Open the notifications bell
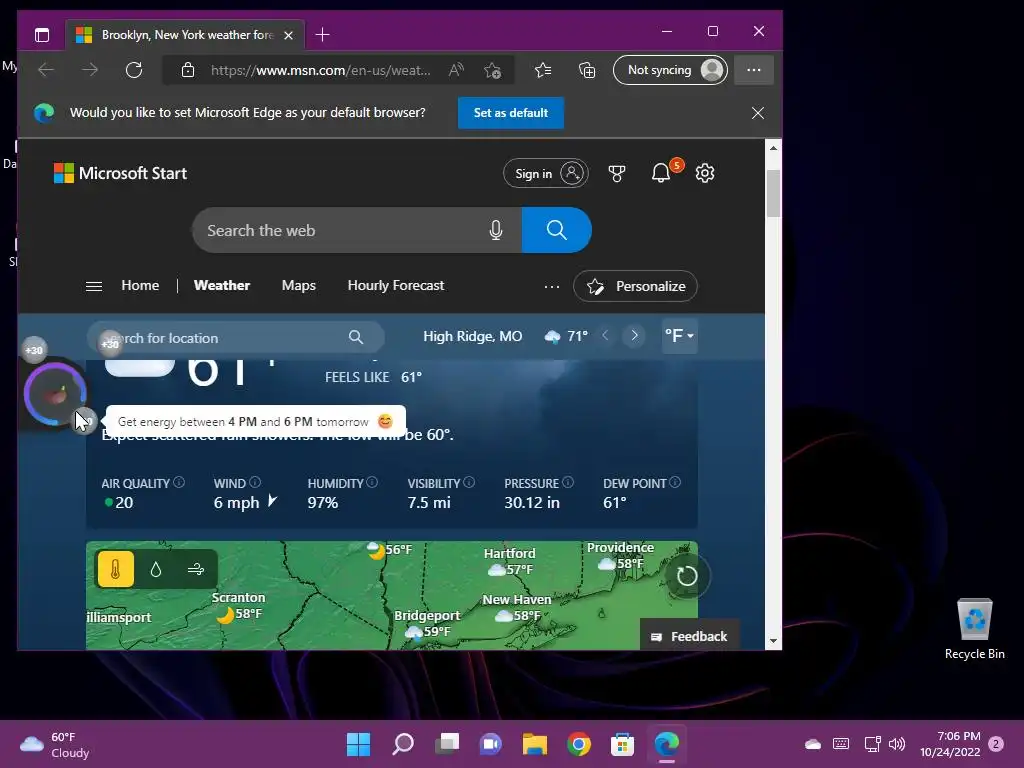Image resolution: width=1024 pixels, height=768 pixels. pyautogui.click(x=661, y=173)
